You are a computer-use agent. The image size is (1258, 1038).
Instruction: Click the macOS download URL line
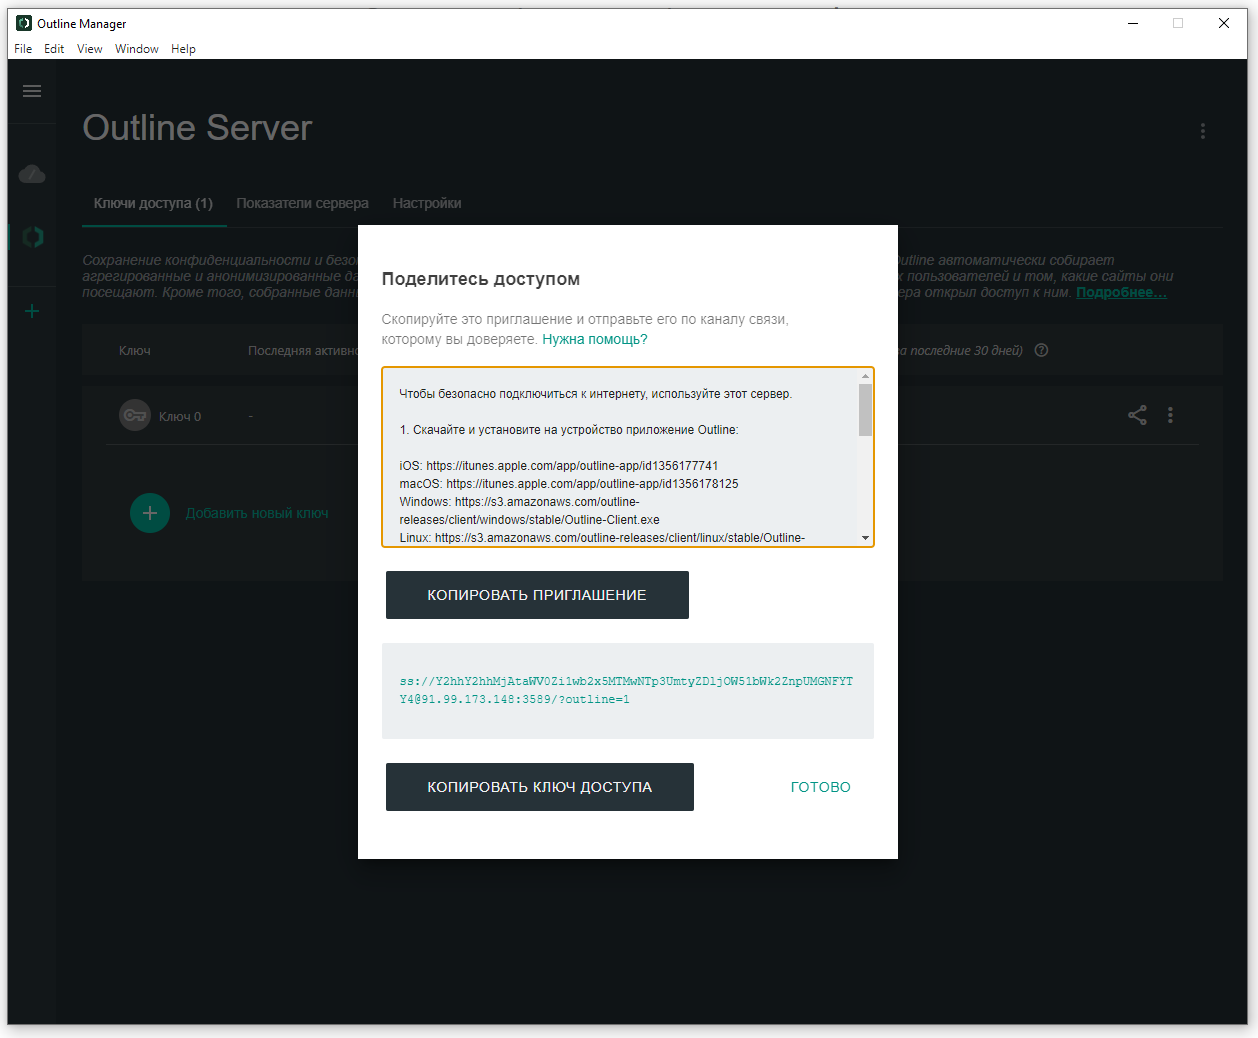coord(569,484)
